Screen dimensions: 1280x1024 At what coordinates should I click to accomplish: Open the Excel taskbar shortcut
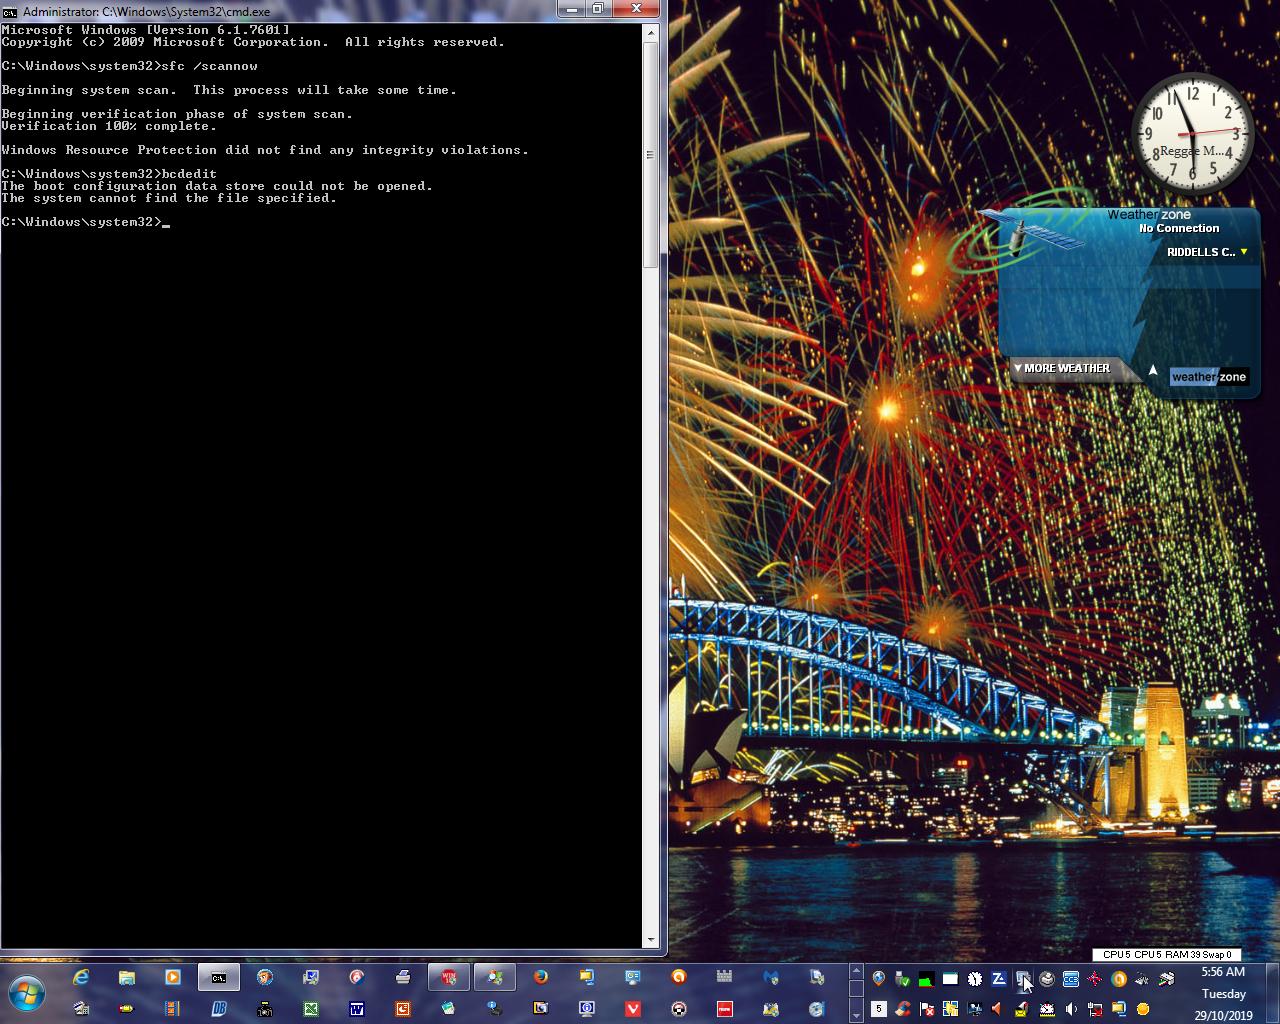pos(311,1009)
